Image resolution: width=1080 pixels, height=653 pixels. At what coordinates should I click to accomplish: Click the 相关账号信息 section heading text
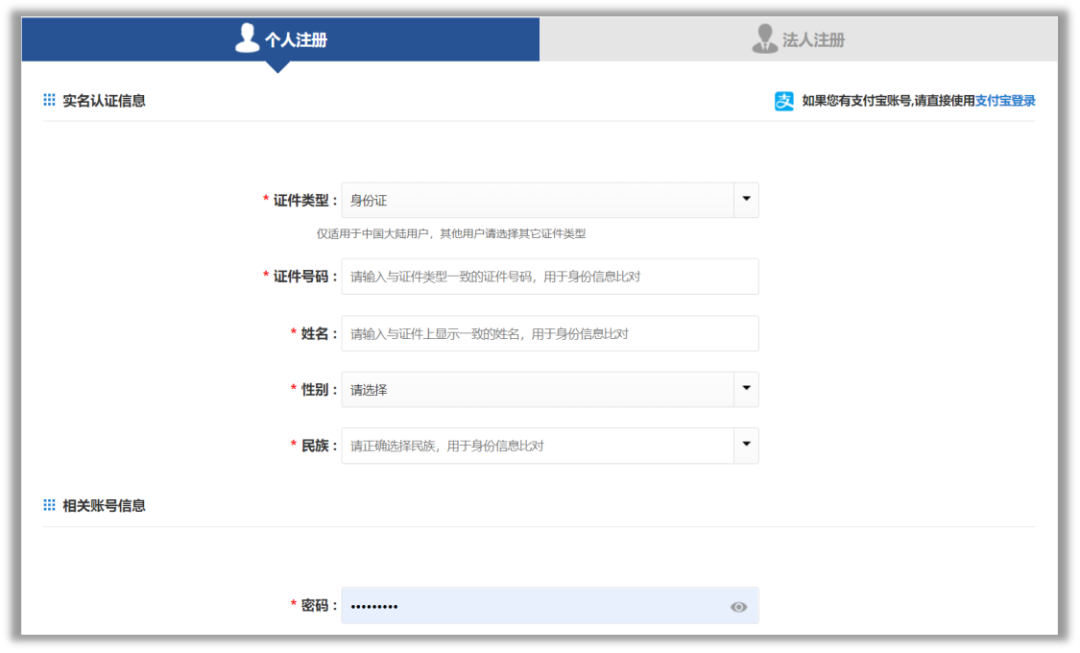[x=104, y=505]
